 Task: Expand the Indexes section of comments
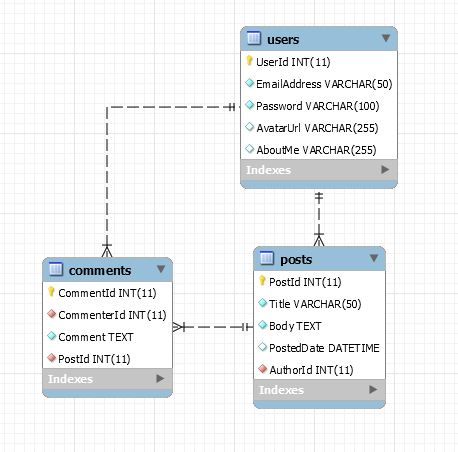coord(160,379)
